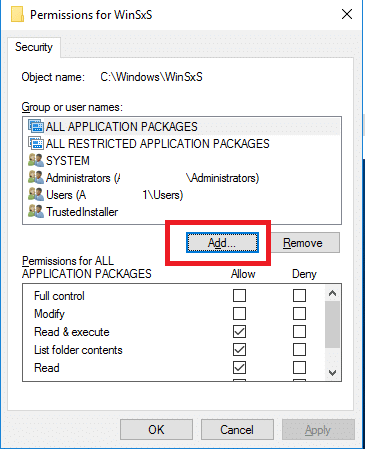The height and width of the screenshot is (449, 371).
Task: Click the Remove button
Action: [x=305, y=243]
